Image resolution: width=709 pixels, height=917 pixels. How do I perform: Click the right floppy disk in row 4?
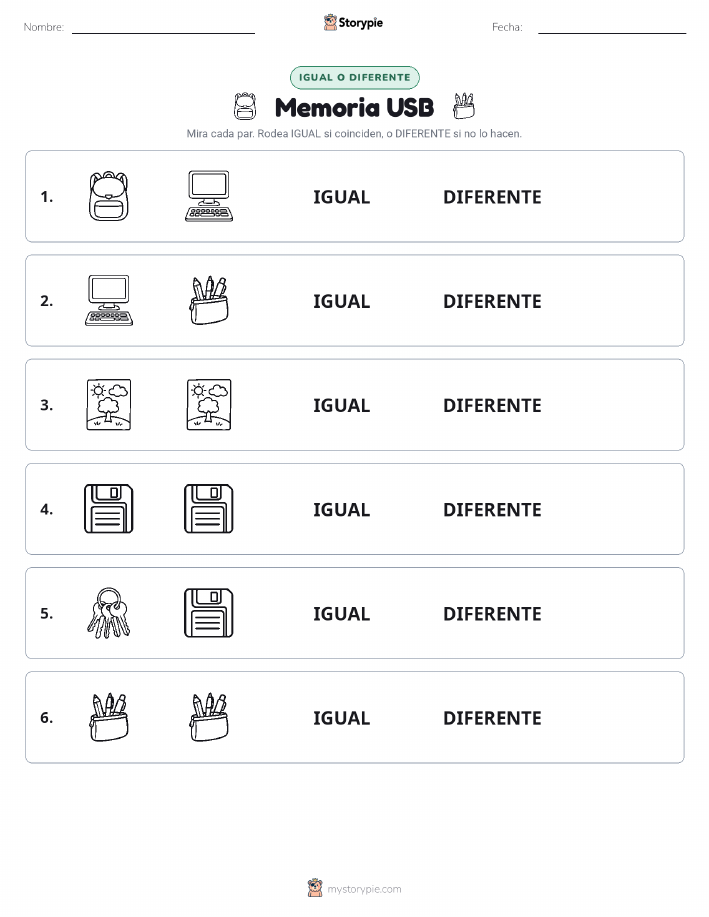[209, 509]
